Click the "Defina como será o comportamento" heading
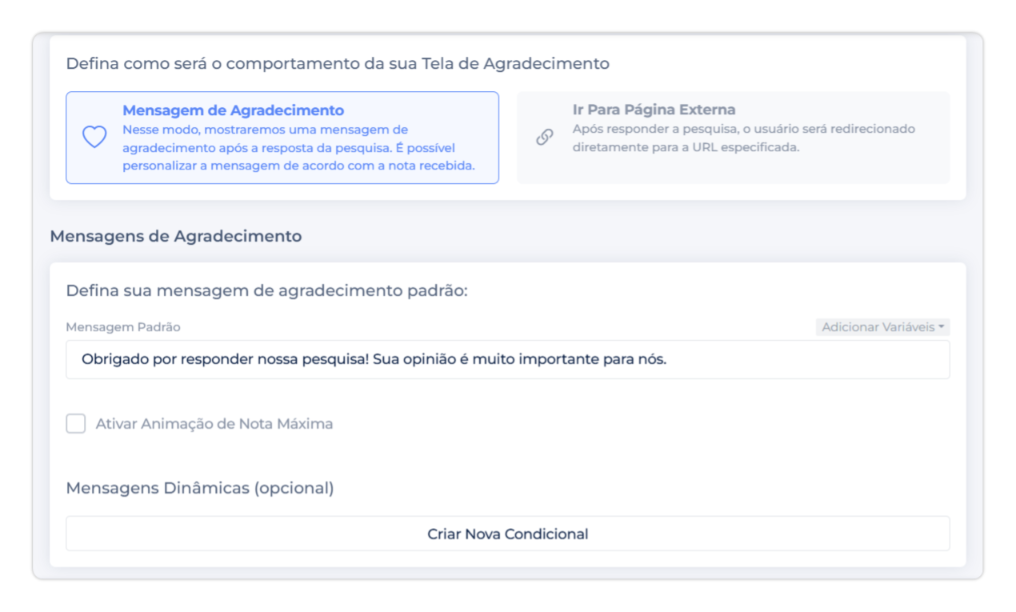The image size is (1016, 612). coord(337,63)
